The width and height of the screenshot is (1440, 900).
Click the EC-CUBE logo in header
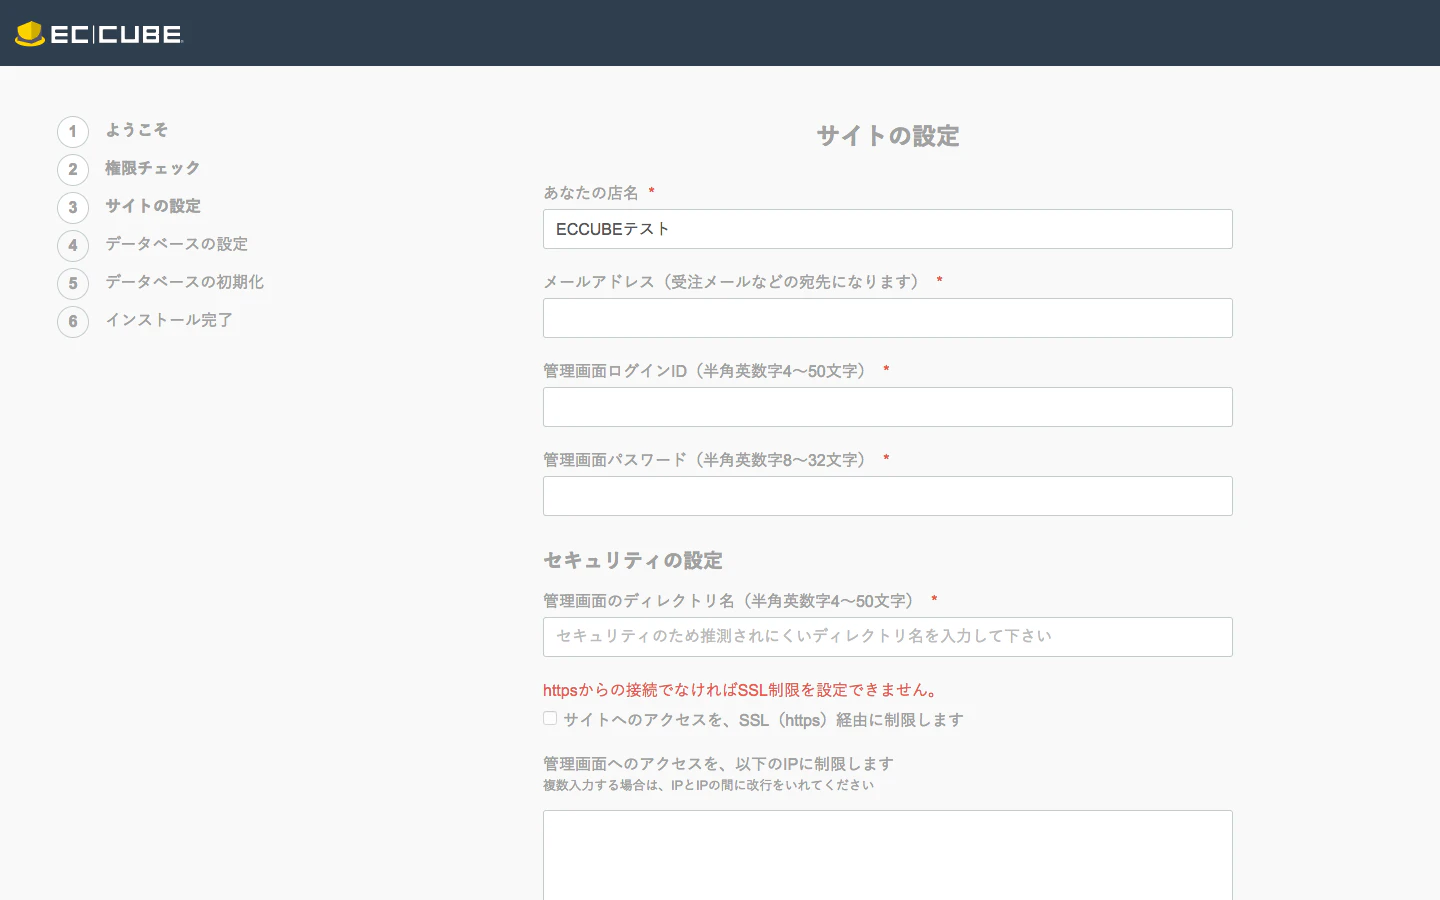99,34
